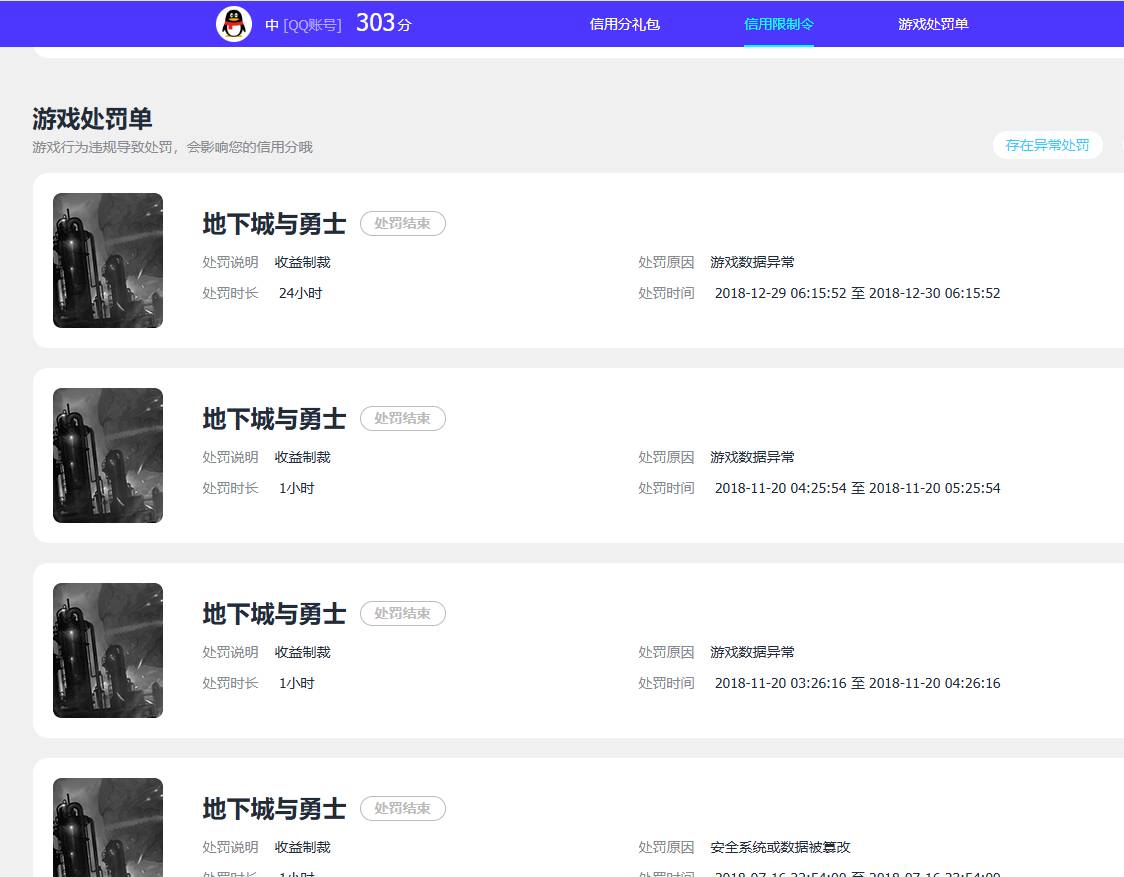1124x877 pixels.
Task: Click 地下城与勇士 title of the 2018-12-29 record
Action: tap(274, 224)
